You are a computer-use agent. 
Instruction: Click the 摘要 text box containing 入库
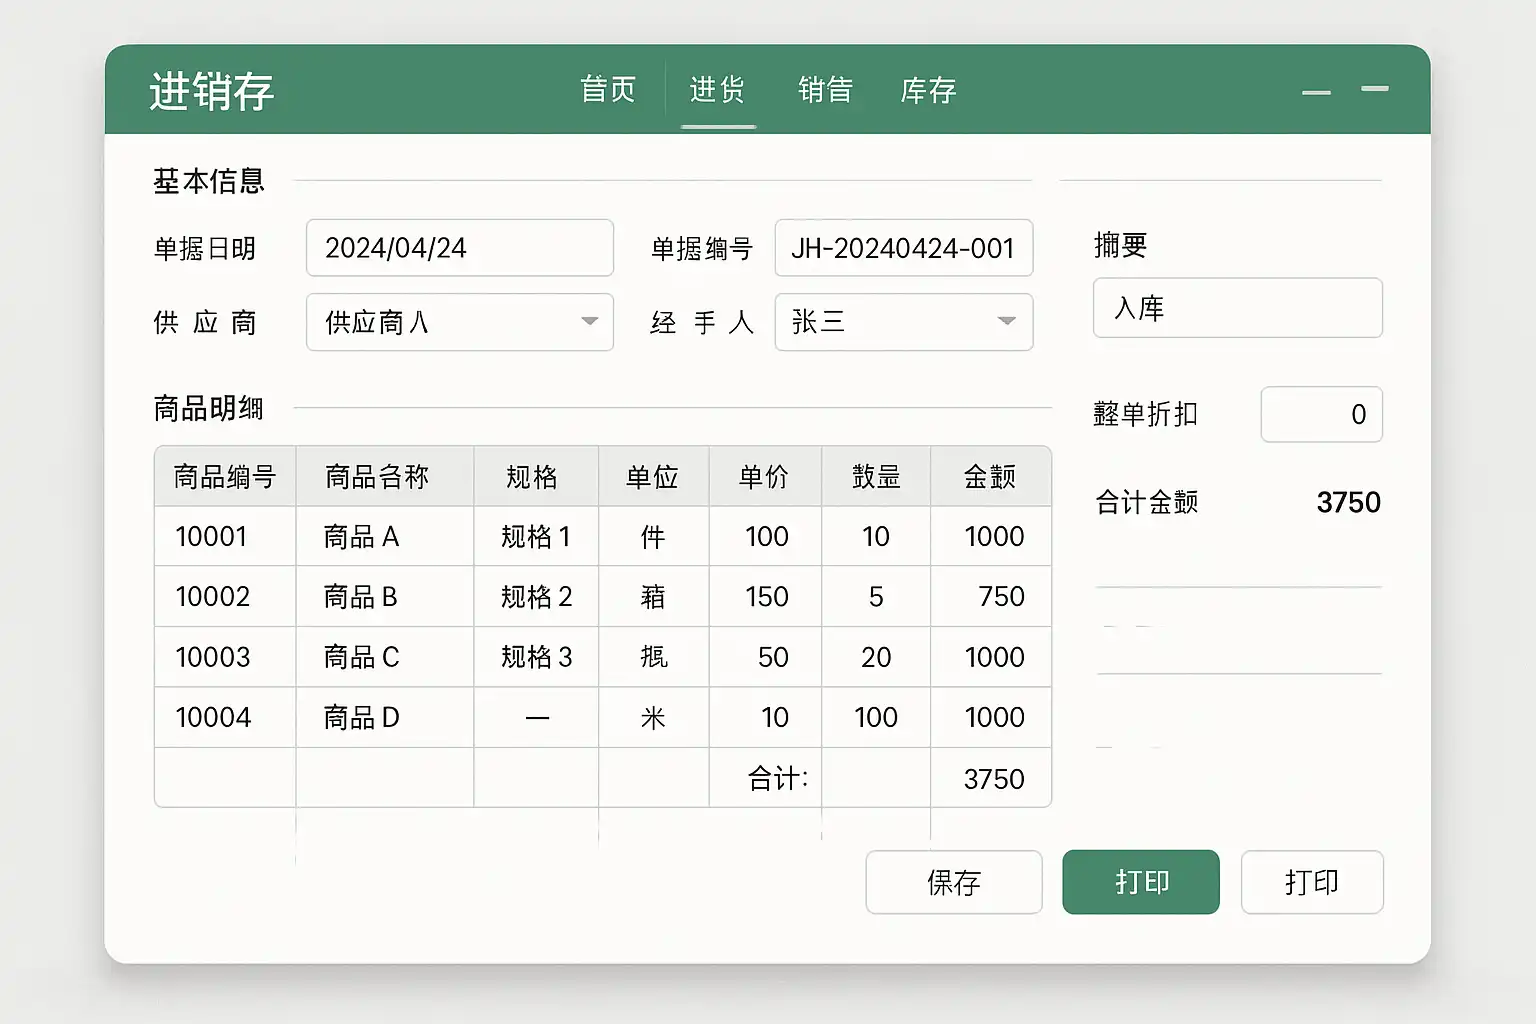point(1237,308)
